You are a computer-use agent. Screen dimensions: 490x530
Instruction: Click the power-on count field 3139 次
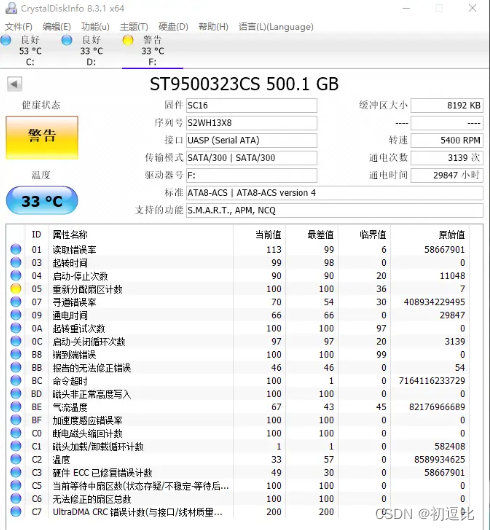(x=447, y=158)
